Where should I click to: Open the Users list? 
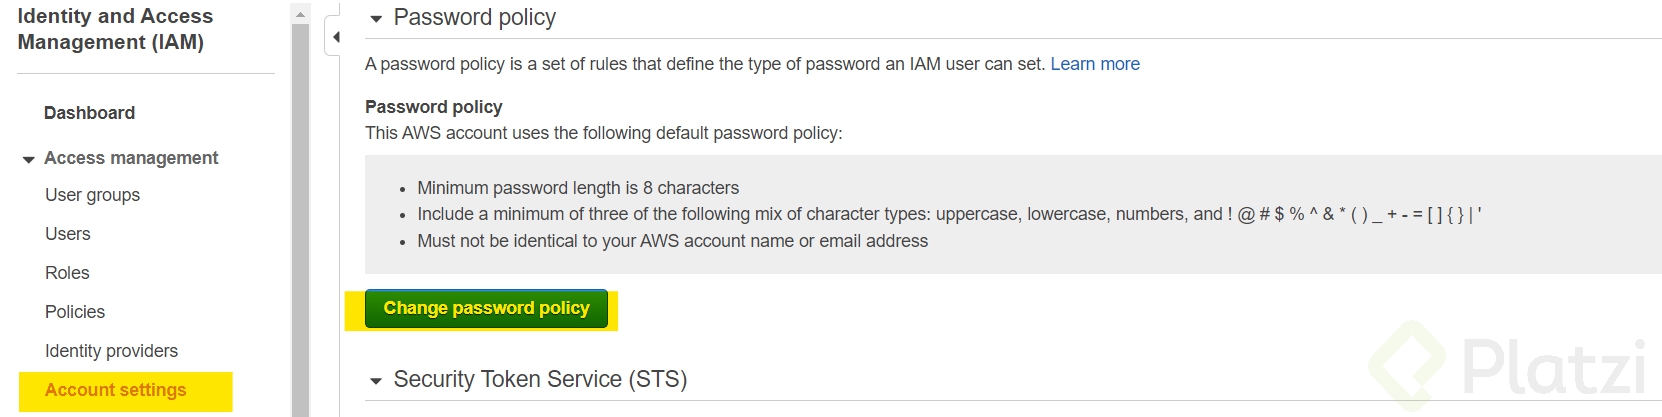tap(68, 234)
